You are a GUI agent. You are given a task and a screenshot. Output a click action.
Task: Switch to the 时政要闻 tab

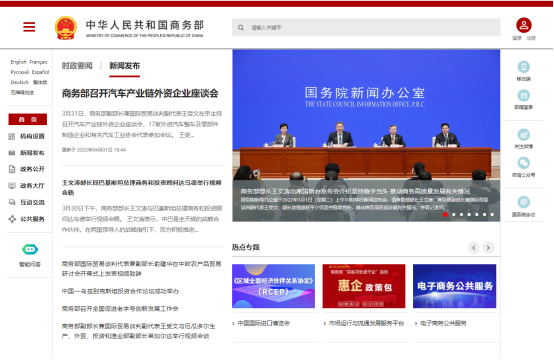(77, 66)
